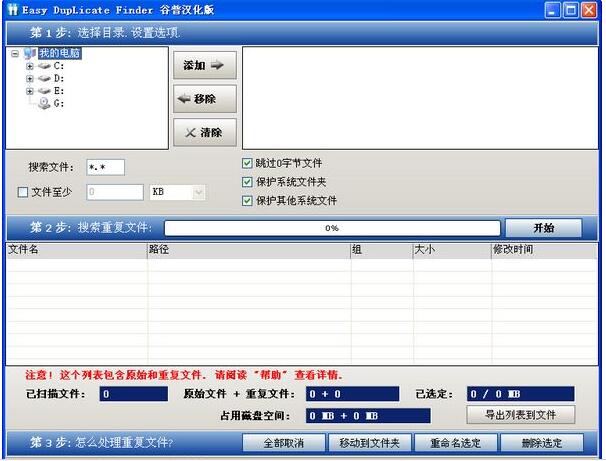Click the G: optical drive icon
The image size is (606, 461).
(x=44, y=103)
